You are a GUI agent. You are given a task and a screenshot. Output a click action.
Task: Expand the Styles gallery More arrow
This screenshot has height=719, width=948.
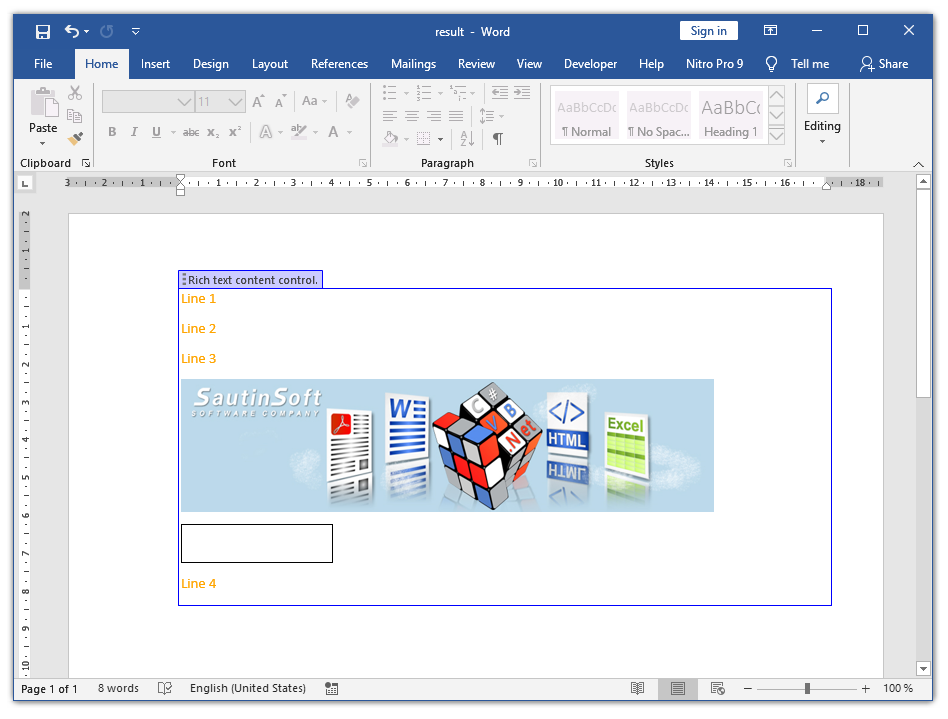777,136
